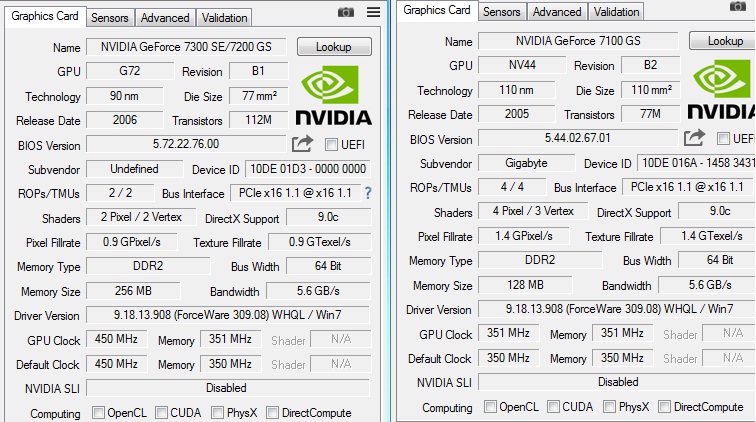Click Subvendor field showing Undefined
Image resolution: width=756 pixels, height=422 pixels.
135,169
